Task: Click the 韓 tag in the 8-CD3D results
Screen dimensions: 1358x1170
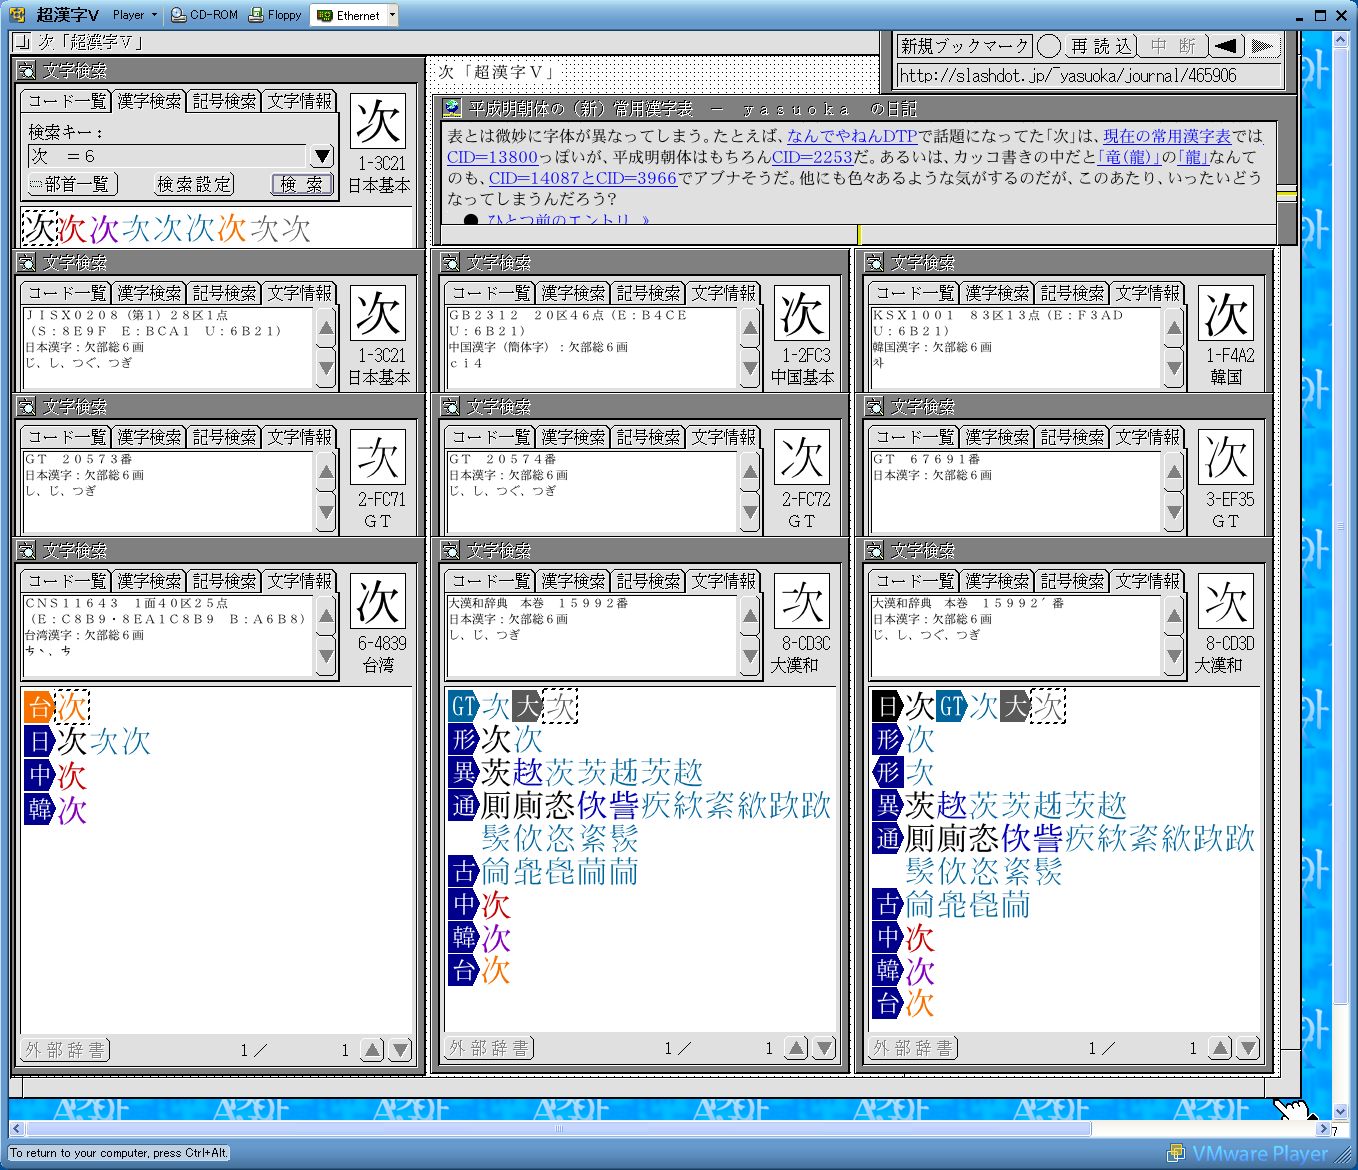Action: click(x=887, y=970)
